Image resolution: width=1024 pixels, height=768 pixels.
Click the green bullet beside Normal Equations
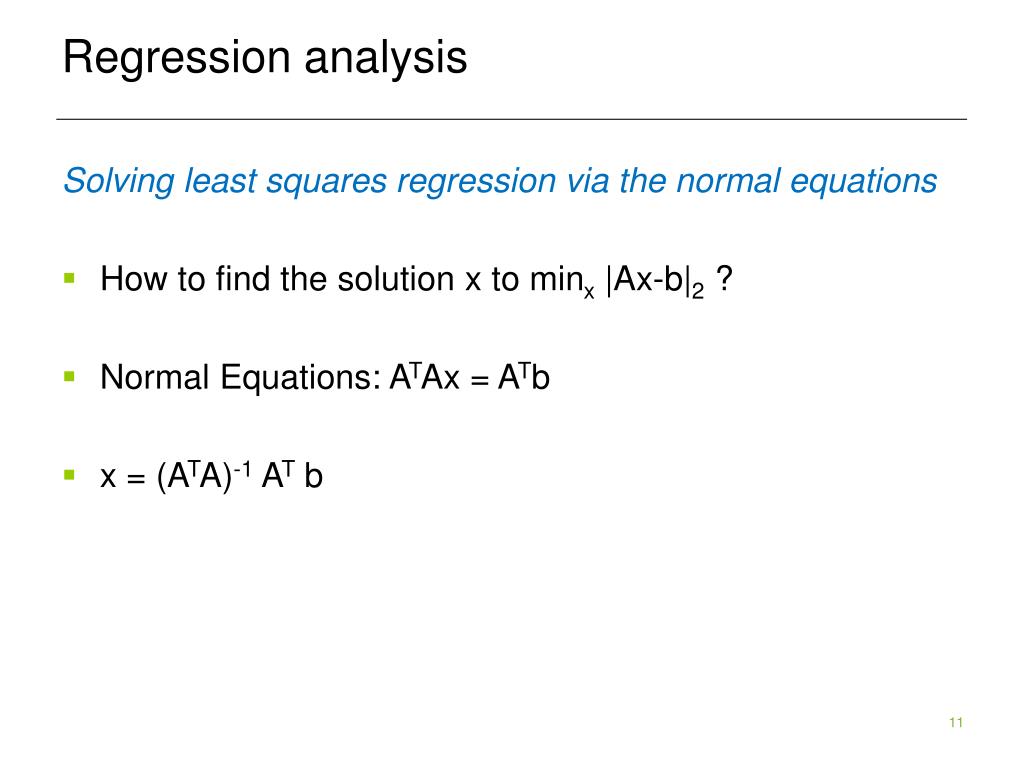click(x=70, y=377)
